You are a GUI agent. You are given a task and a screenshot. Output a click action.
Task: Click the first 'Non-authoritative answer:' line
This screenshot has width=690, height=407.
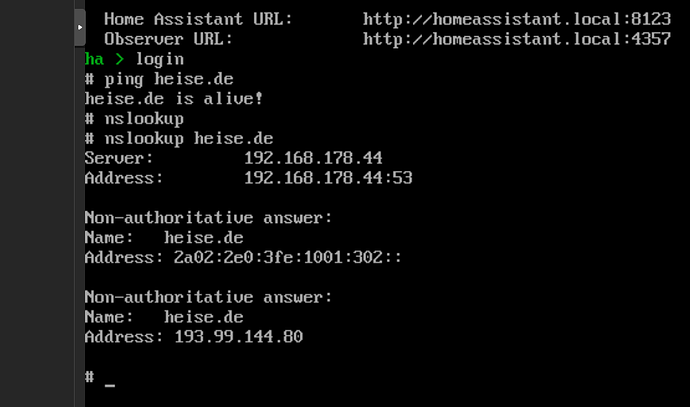tap(208, 217)
